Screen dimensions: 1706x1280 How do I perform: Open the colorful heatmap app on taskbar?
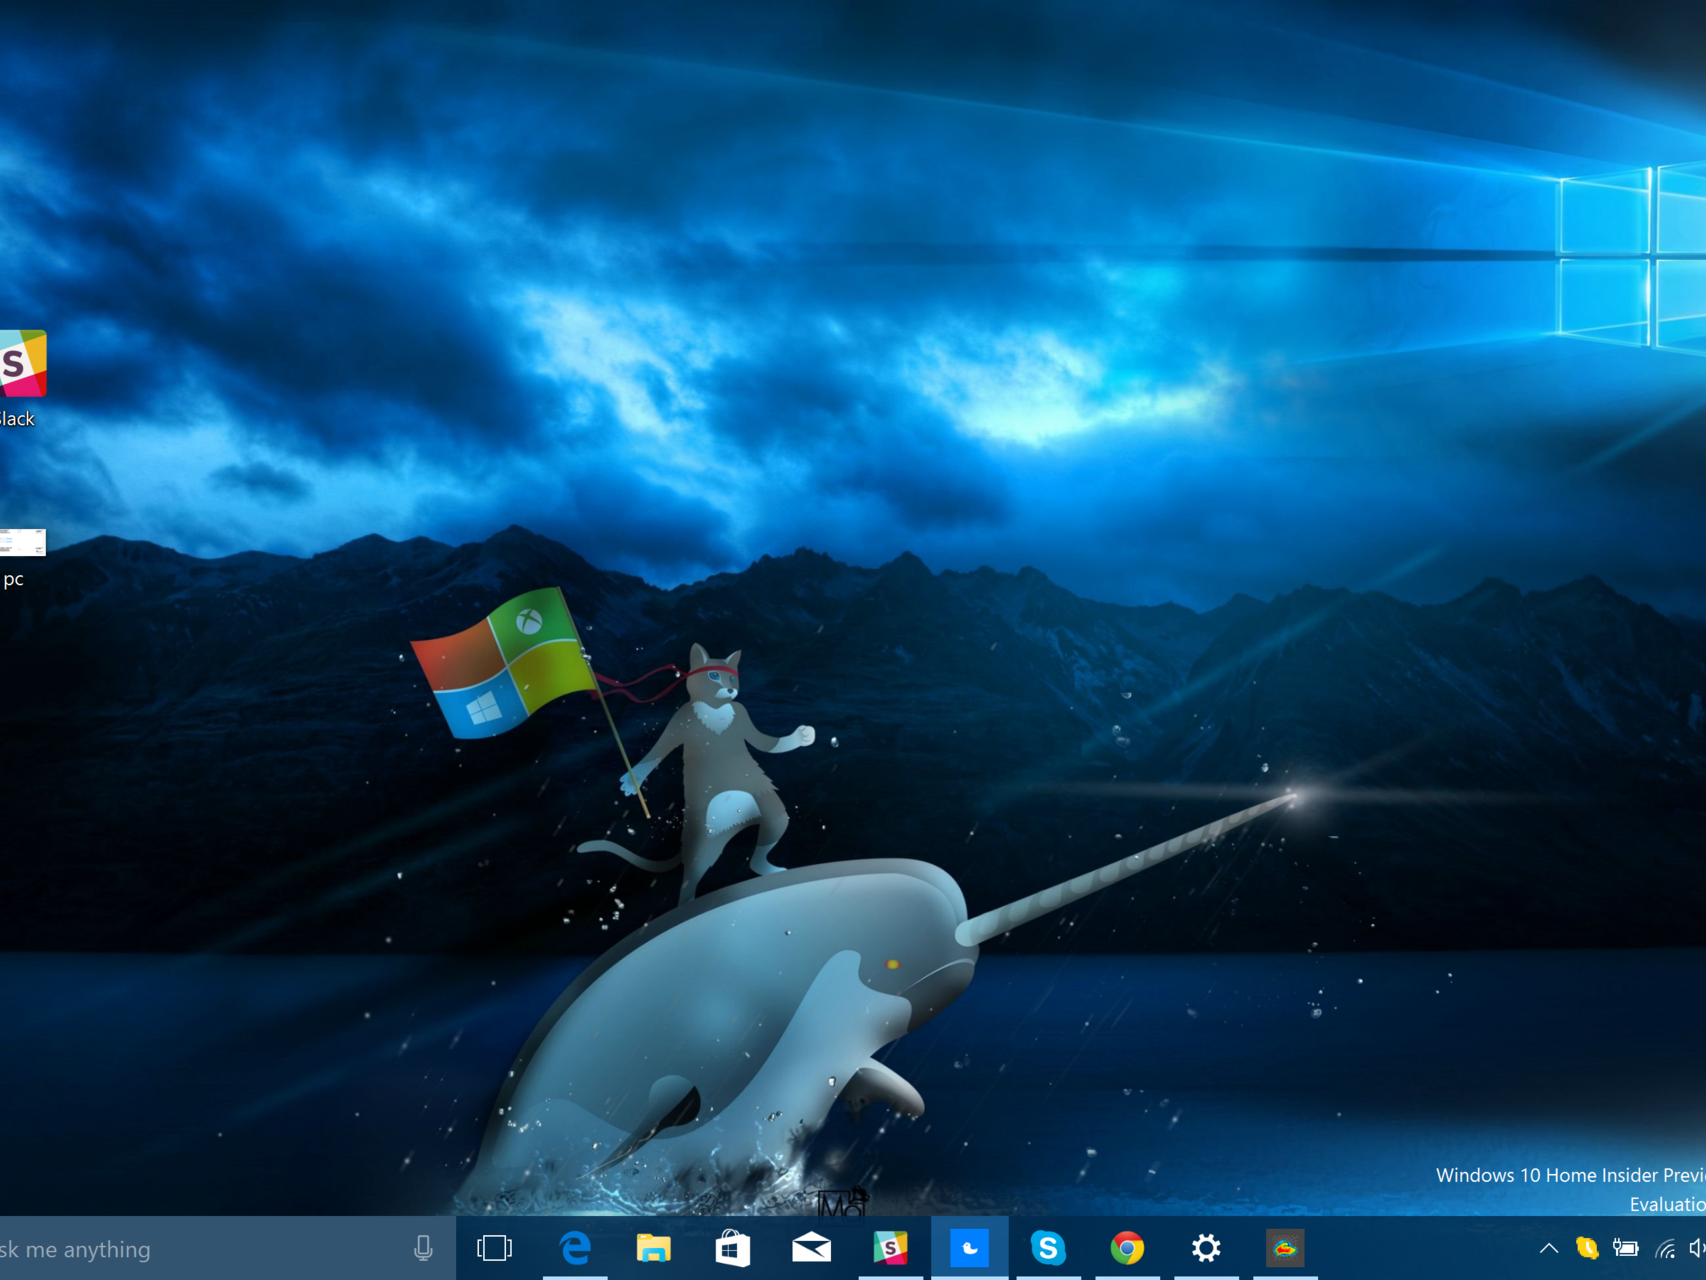(x=1285, y=1248)
